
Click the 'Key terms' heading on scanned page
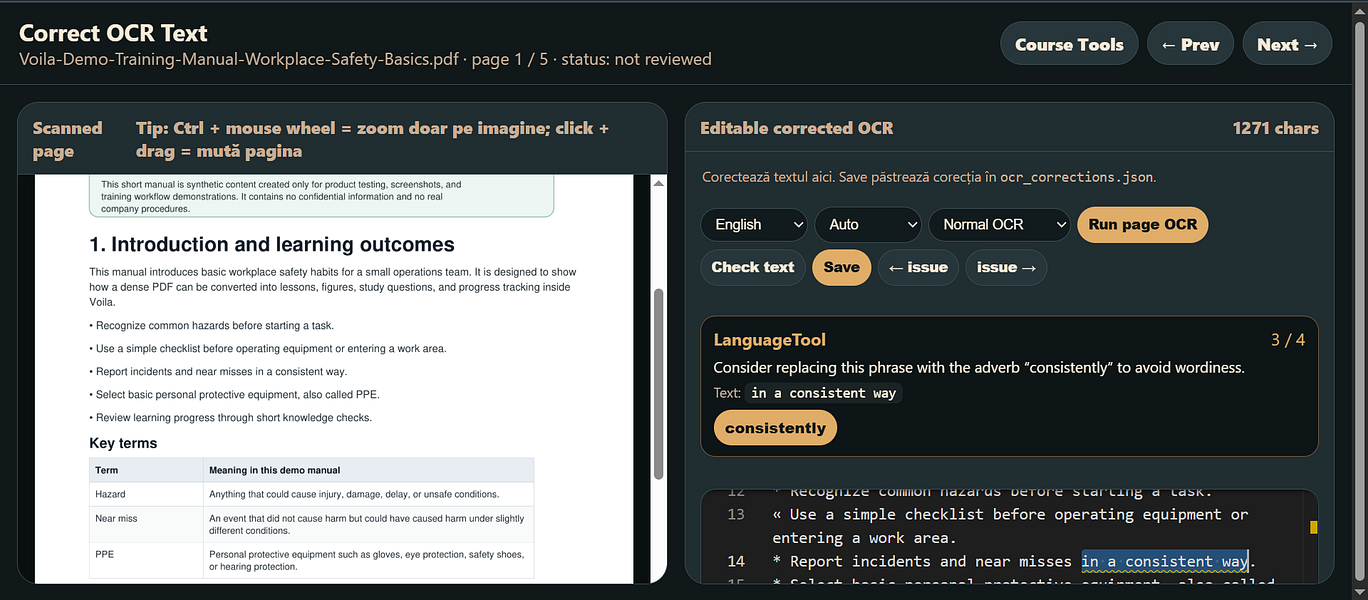coord(123,443)
